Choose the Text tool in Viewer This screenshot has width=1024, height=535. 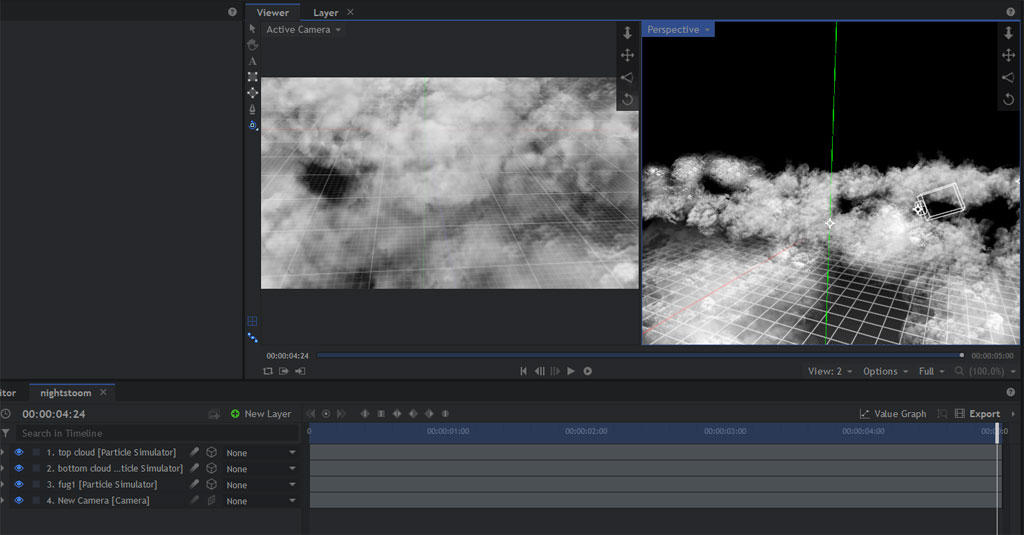pos(252,61)
